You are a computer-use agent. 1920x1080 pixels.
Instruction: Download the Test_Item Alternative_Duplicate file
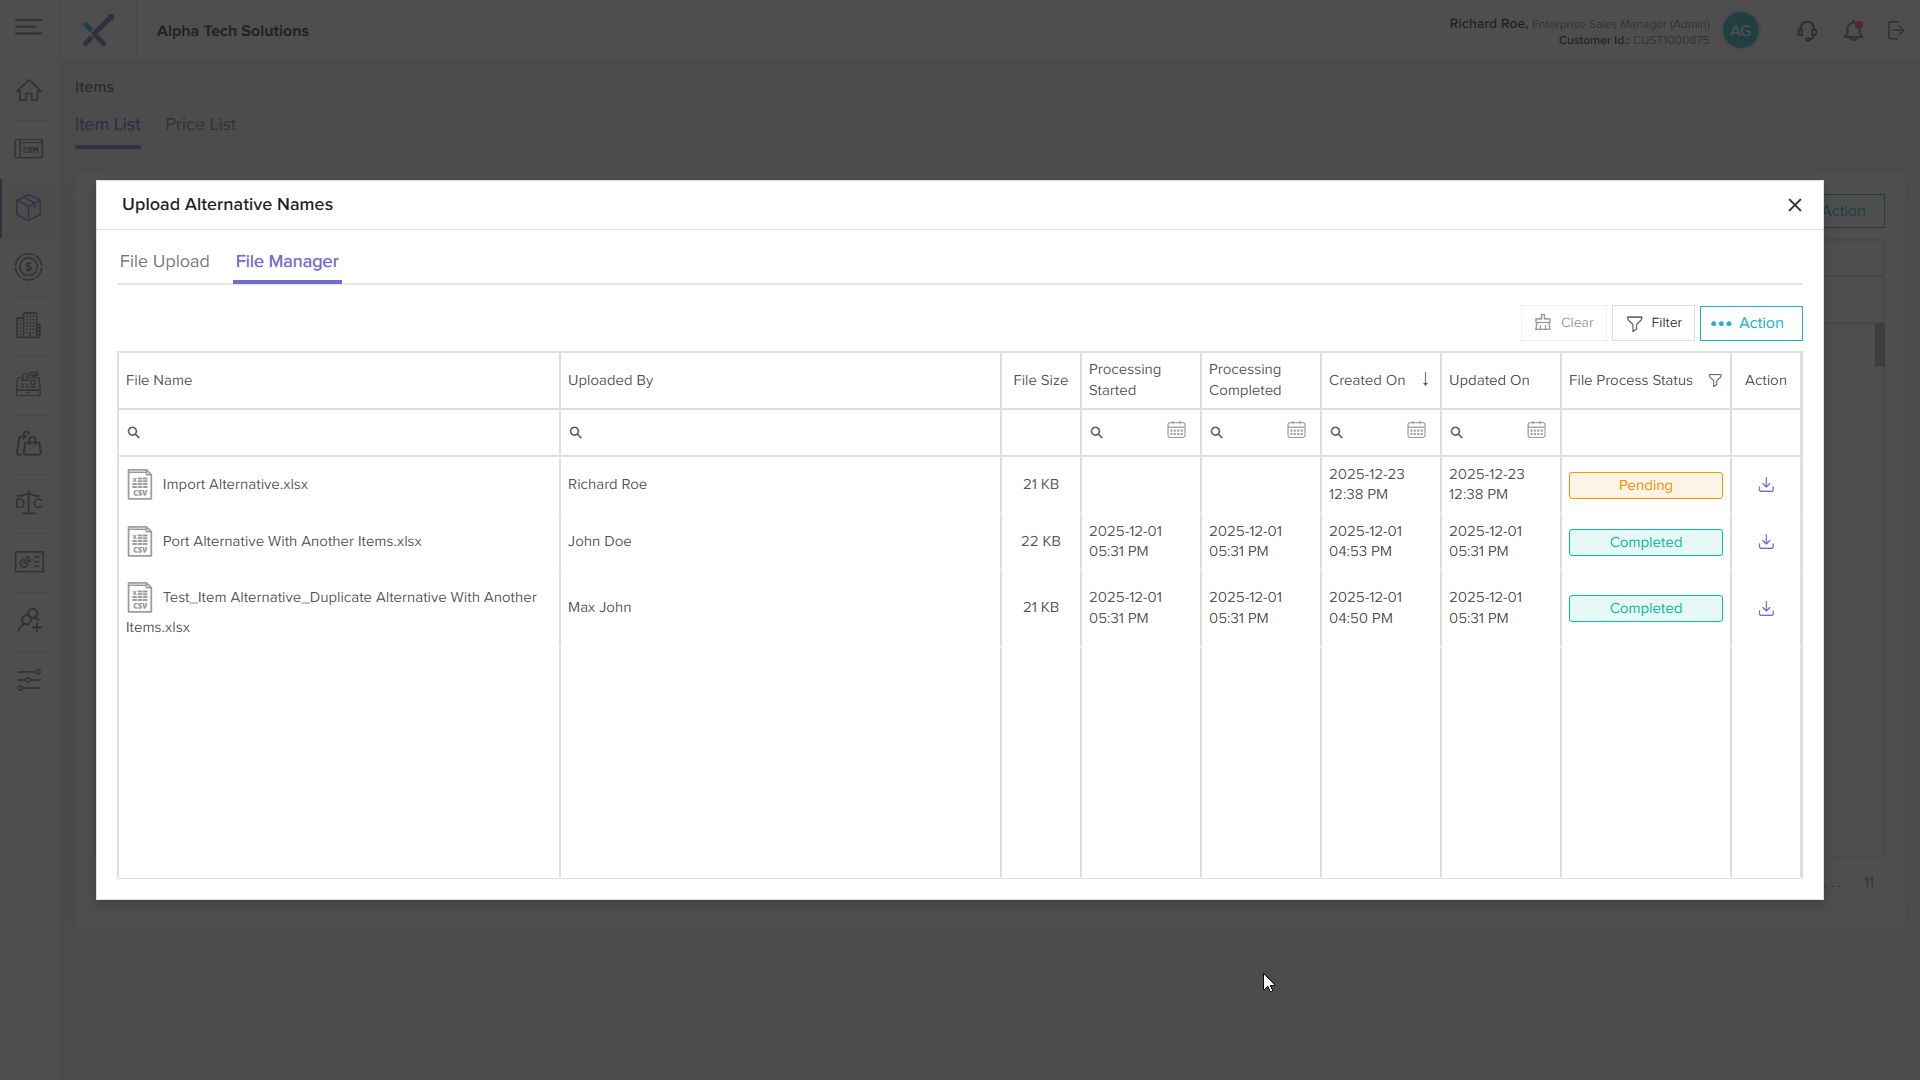click(1766, 608)
